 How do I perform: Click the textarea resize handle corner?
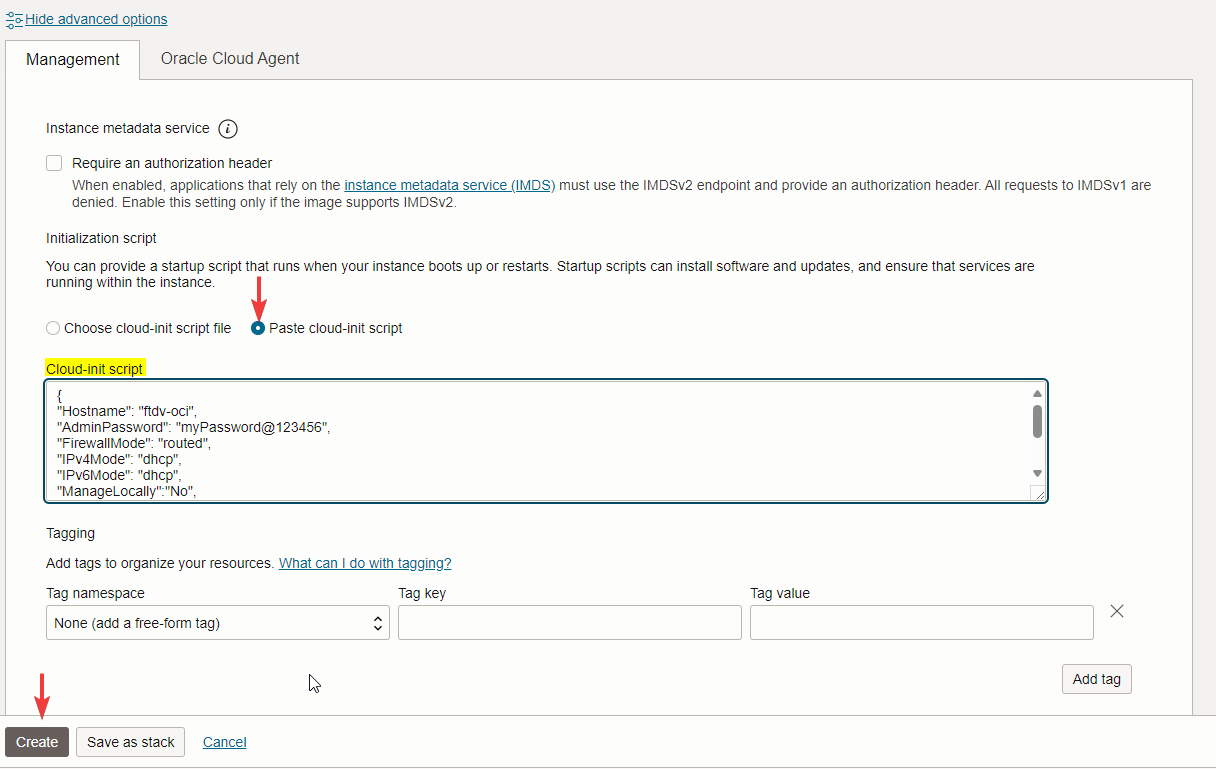(1038, 493)
